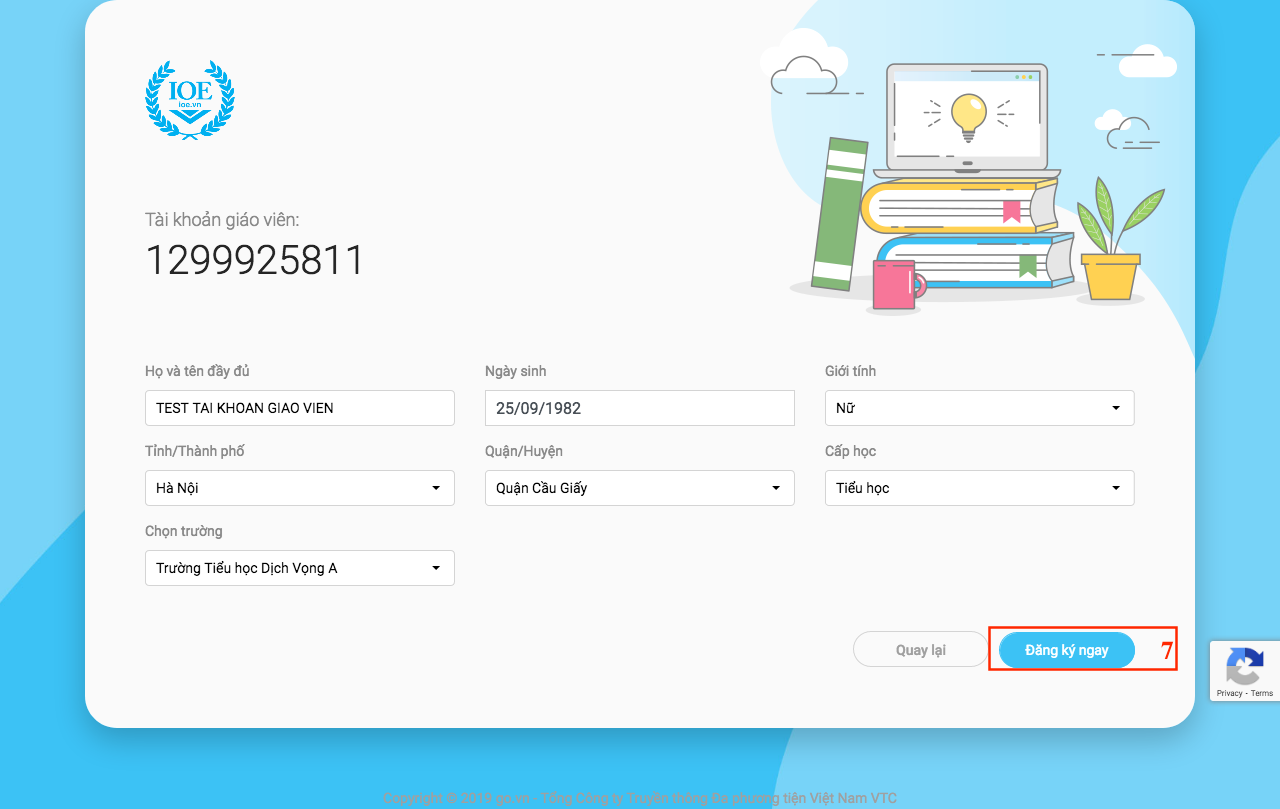The height and width of the screenshot is (809, 1280).
Task: Open the reCAPTCHA Privacy link
Action: pos(1229,693)
